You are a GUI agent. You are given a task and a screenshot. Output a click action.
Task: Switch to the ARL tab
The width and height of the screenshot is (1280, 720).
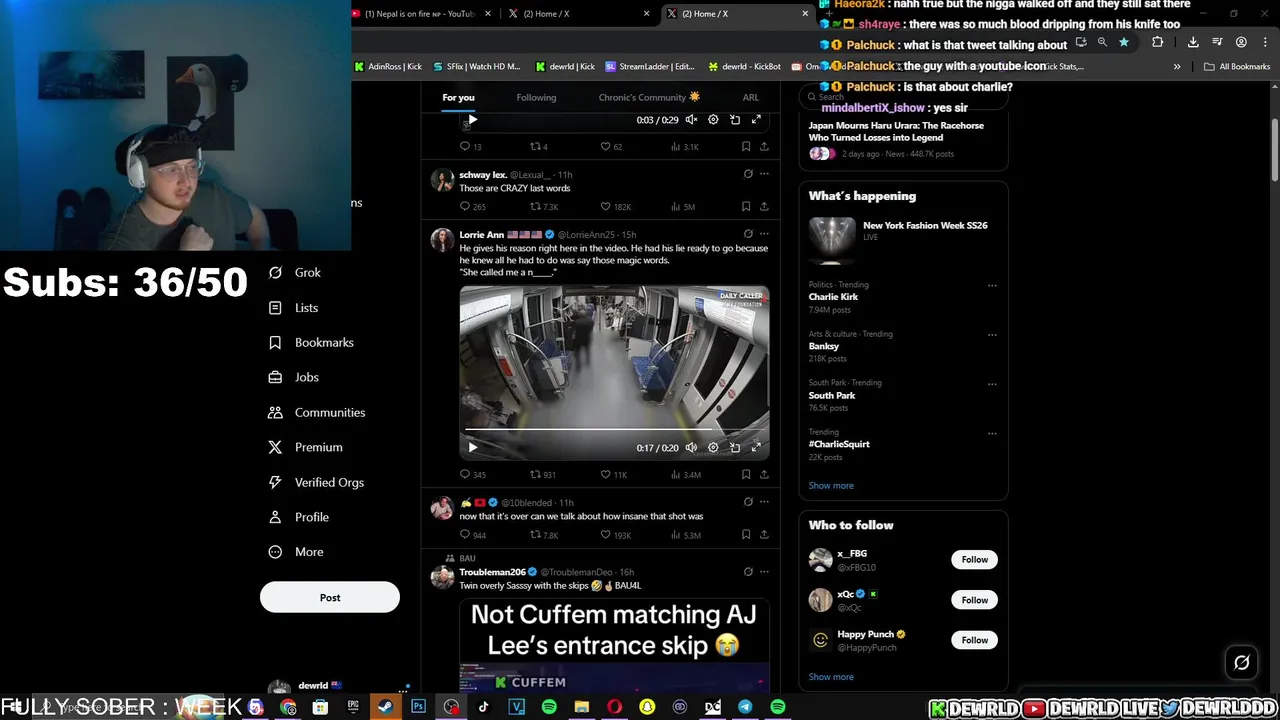pos(750,97)
